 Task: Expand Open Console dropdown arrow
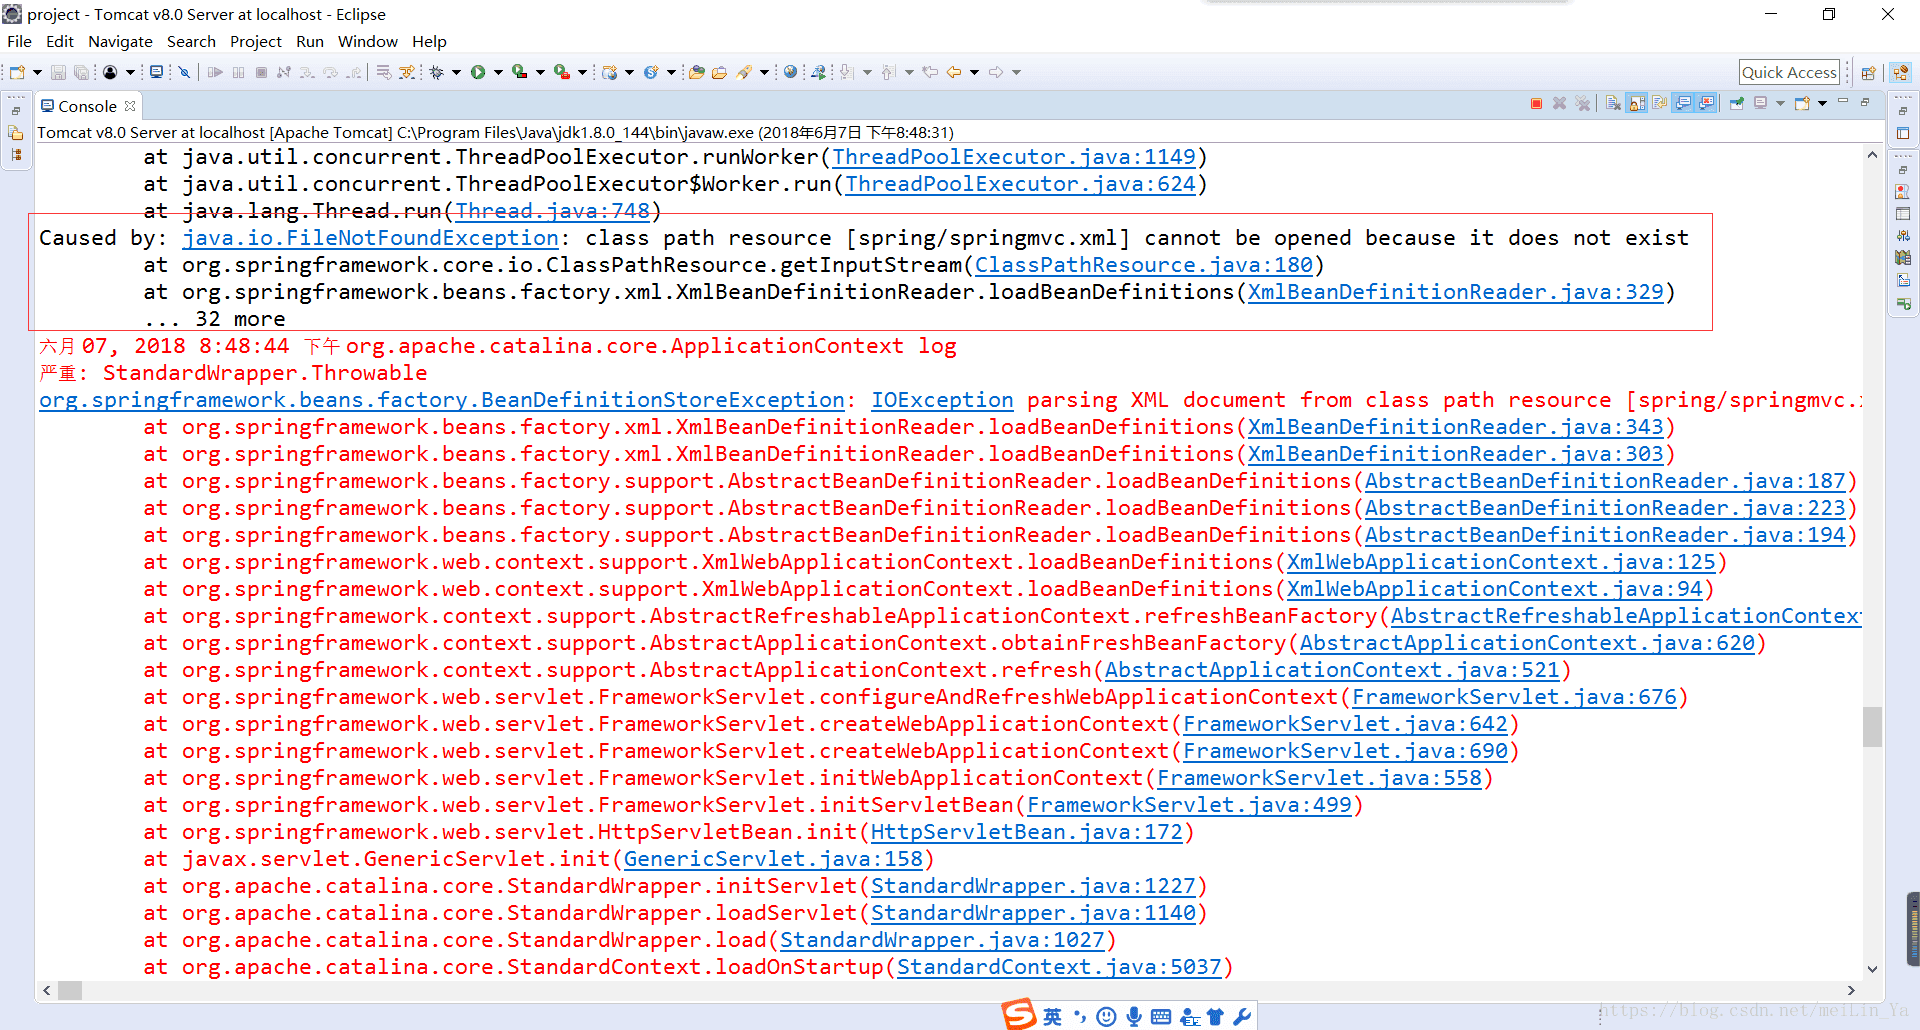1822,103
